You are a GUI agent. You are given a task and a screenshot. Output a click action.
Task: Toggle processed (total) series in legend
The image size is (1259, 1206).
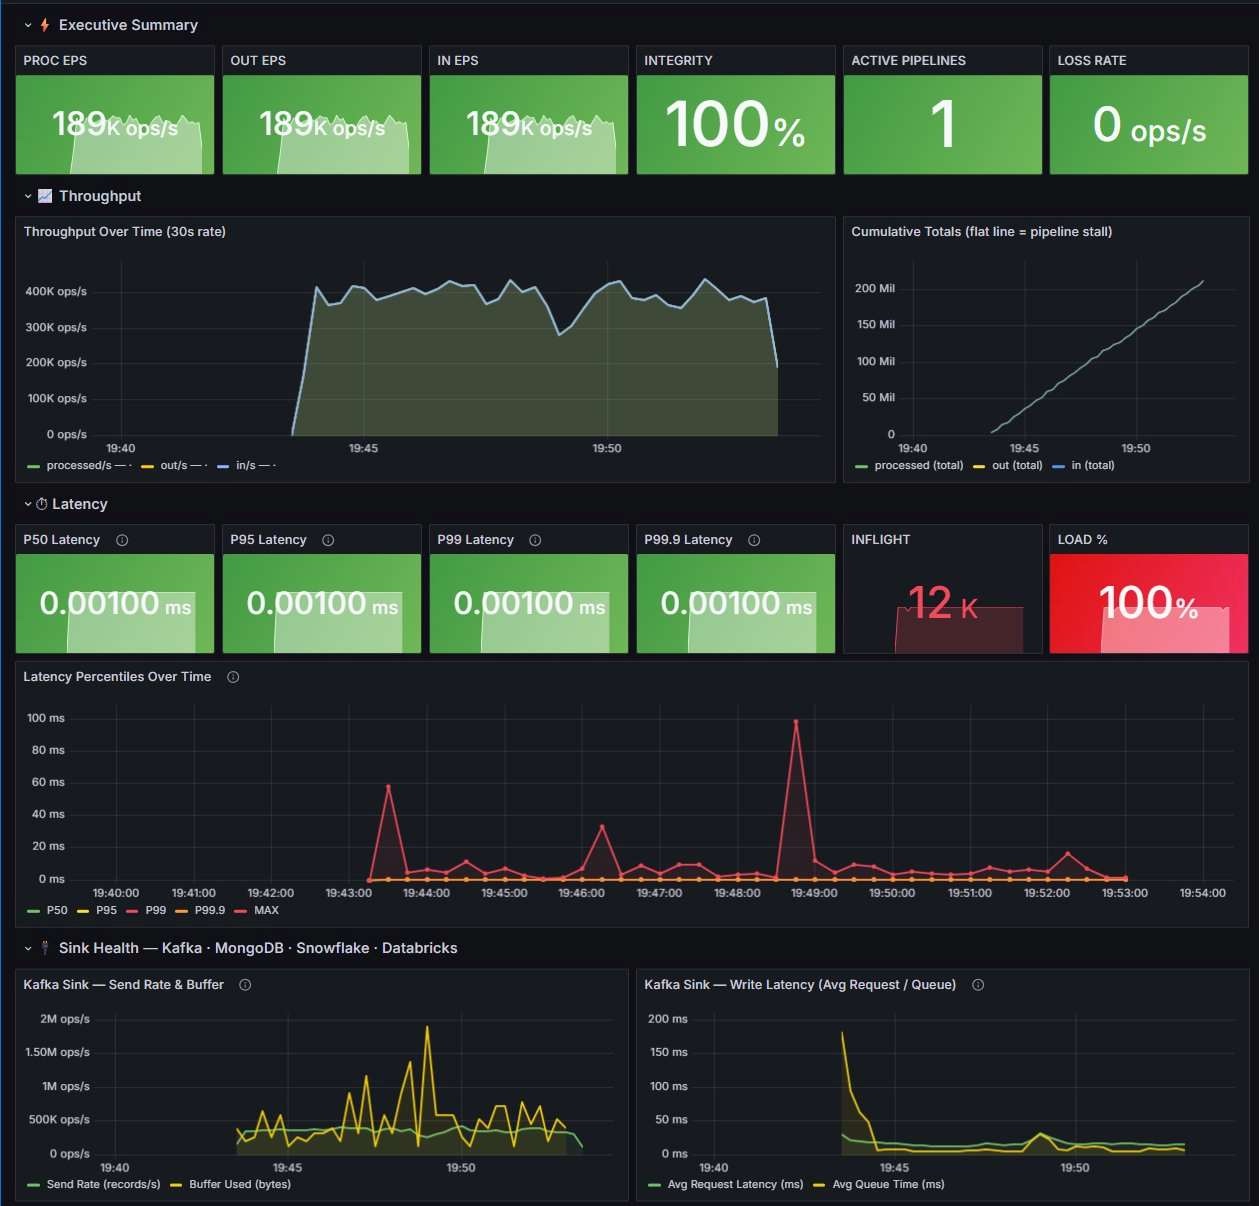coord(918,465)
